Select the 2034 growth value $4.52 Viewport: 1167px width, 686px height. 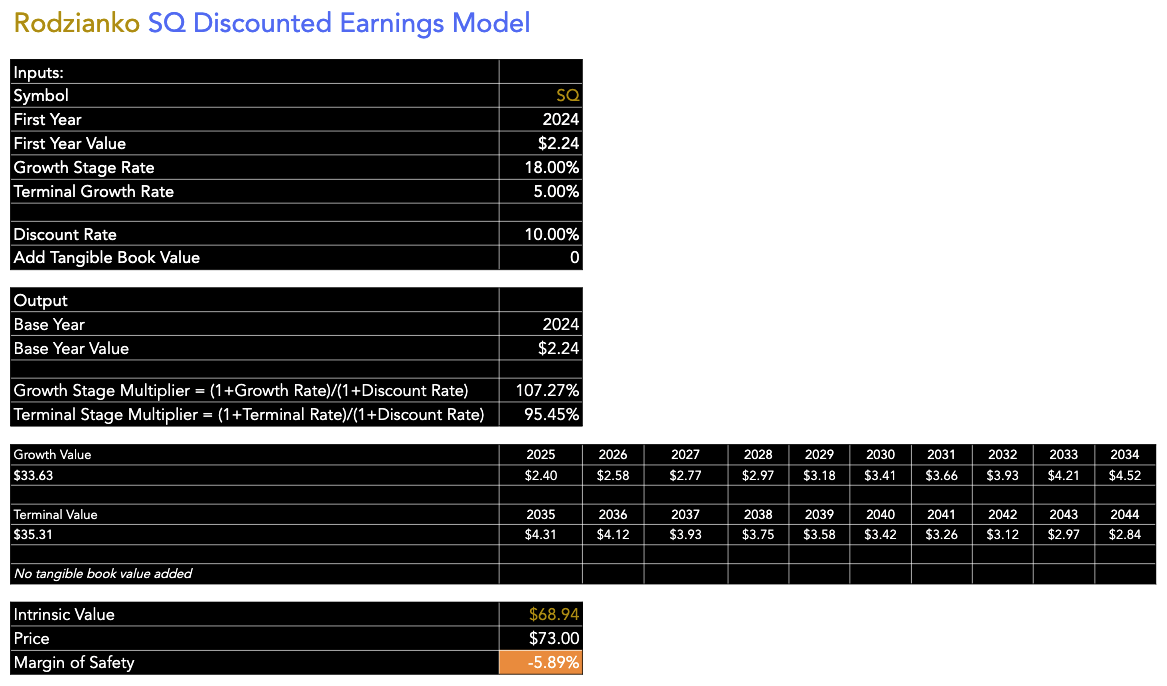click(x=1125, y=475)
